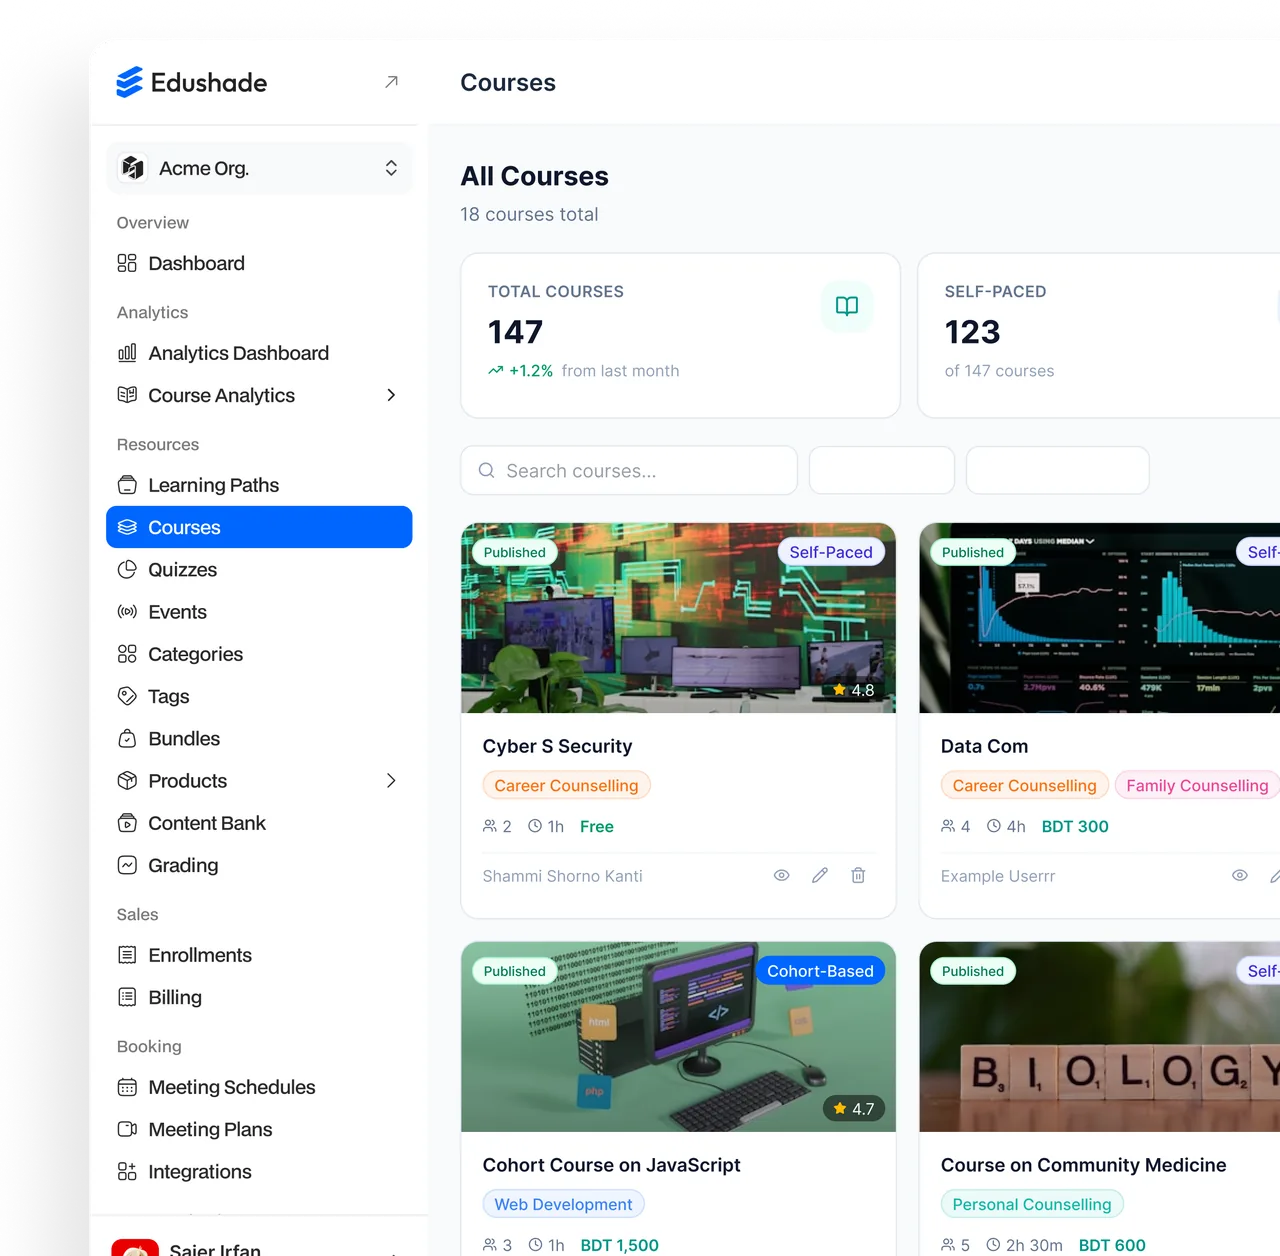Open Cohort Course on JavaScript title
This screenshot has height=1256, width=1280.
coord(611,1165)
